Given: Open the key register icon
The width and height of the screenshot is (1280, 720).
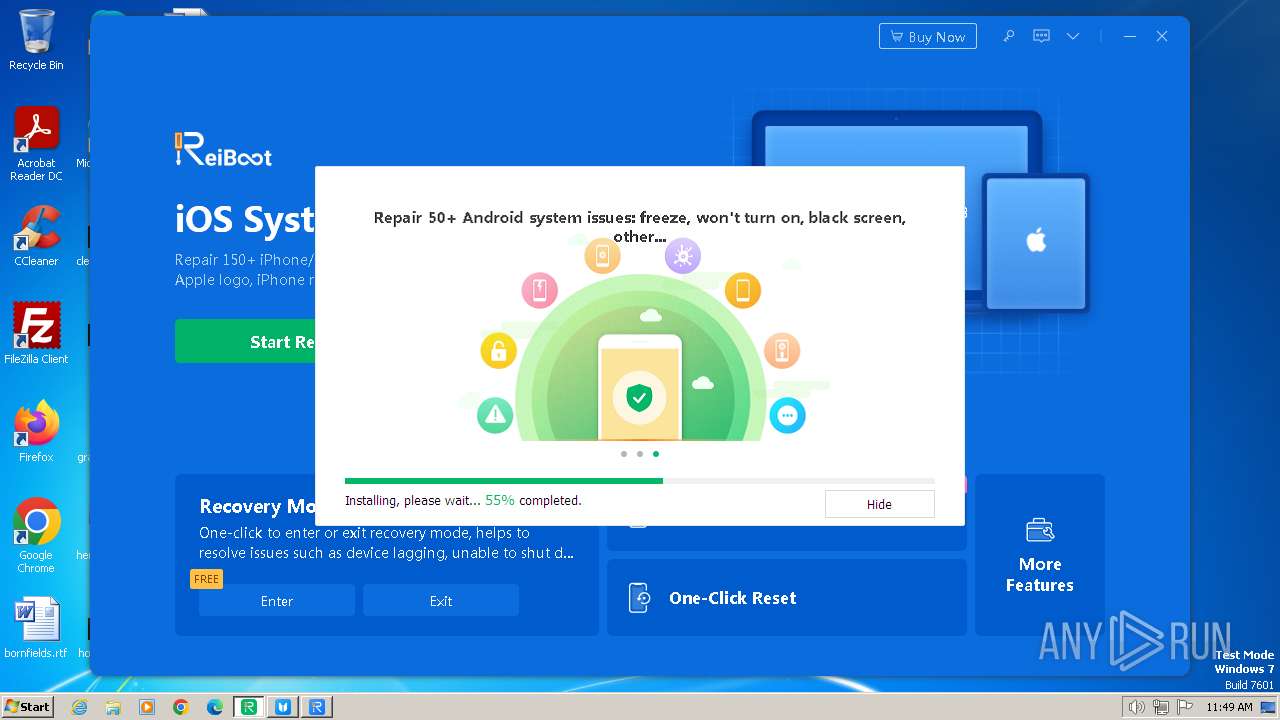Looking at the screenshot, I should pos(1009,36).
